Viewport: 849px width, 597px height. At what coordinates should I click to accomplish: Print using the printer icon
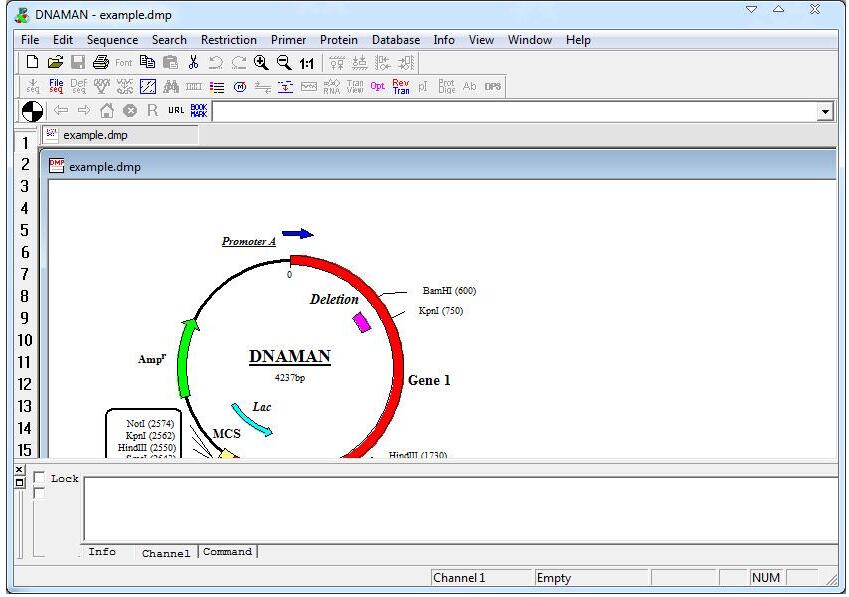click(101, 62)
